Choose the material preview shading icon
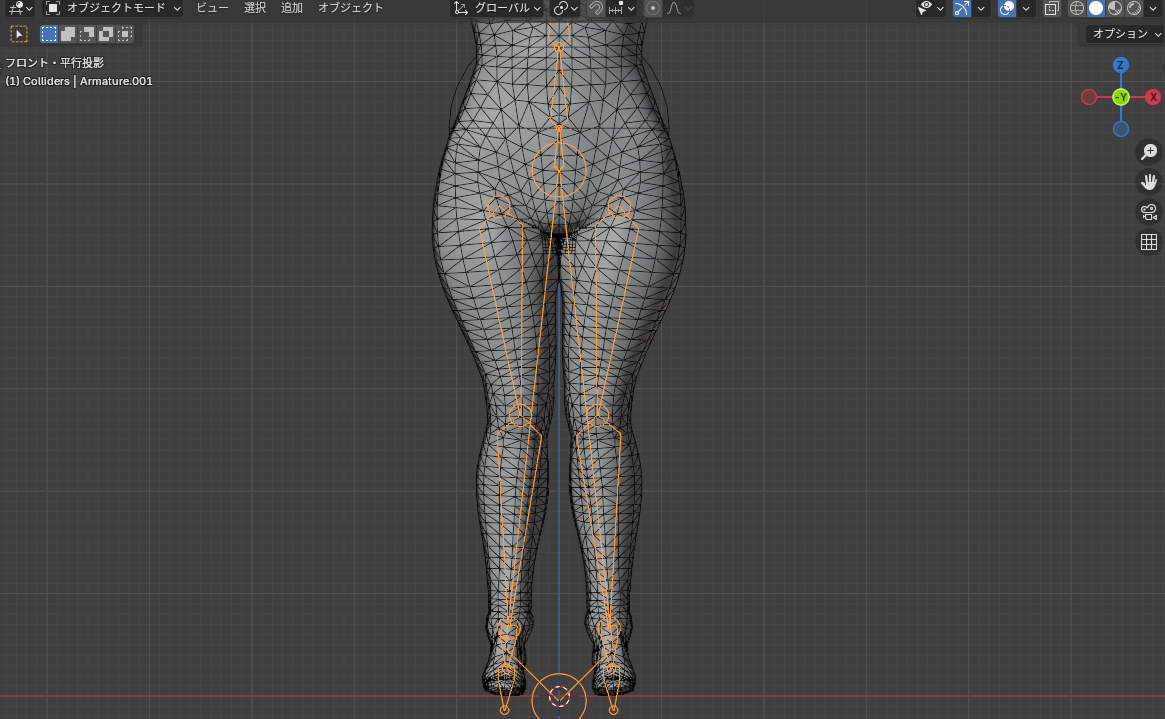The width and height of the screenshot is (1165, 719). (1115, 8)
